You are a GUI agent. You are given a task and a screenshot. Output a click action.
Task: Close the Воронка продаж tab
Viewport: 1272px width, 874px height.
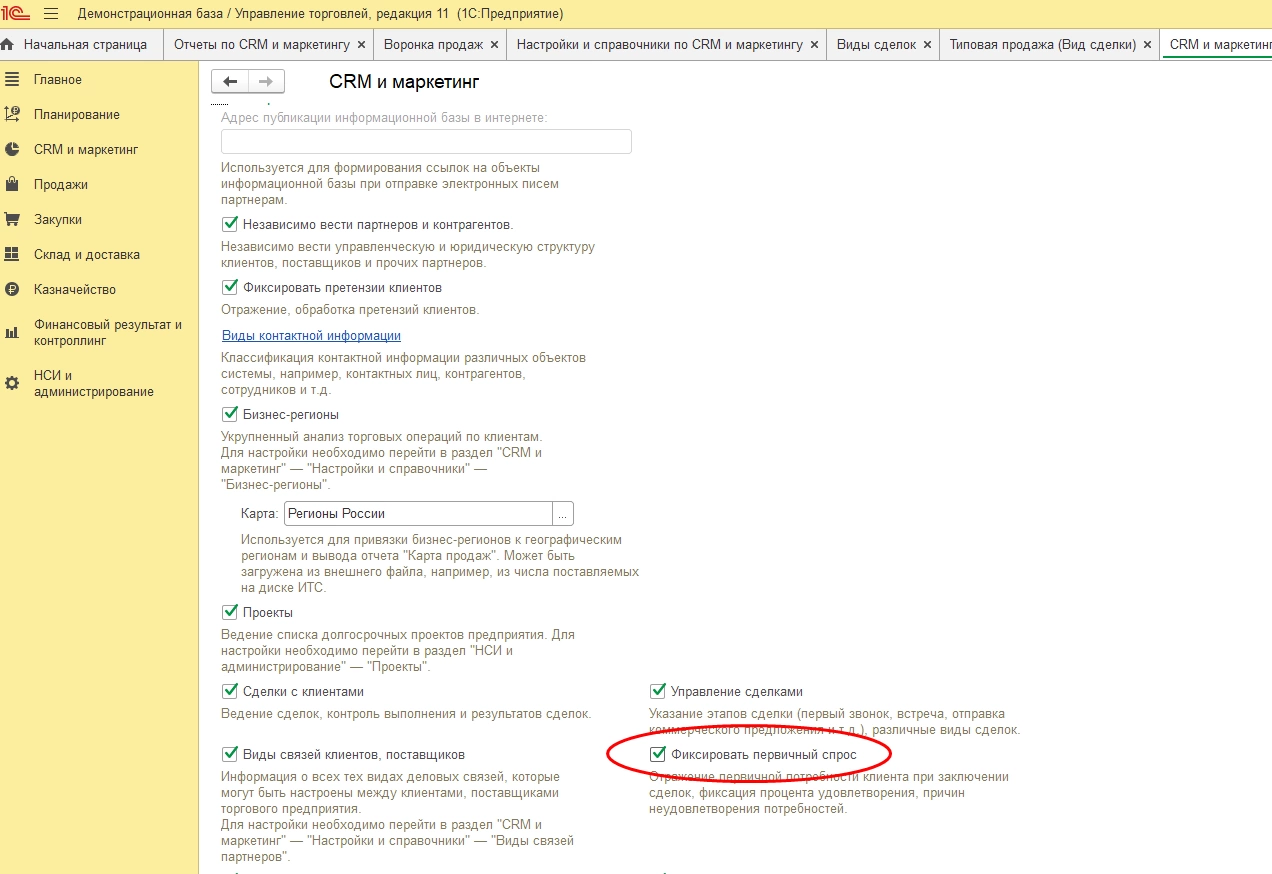(x=494, y=45)
